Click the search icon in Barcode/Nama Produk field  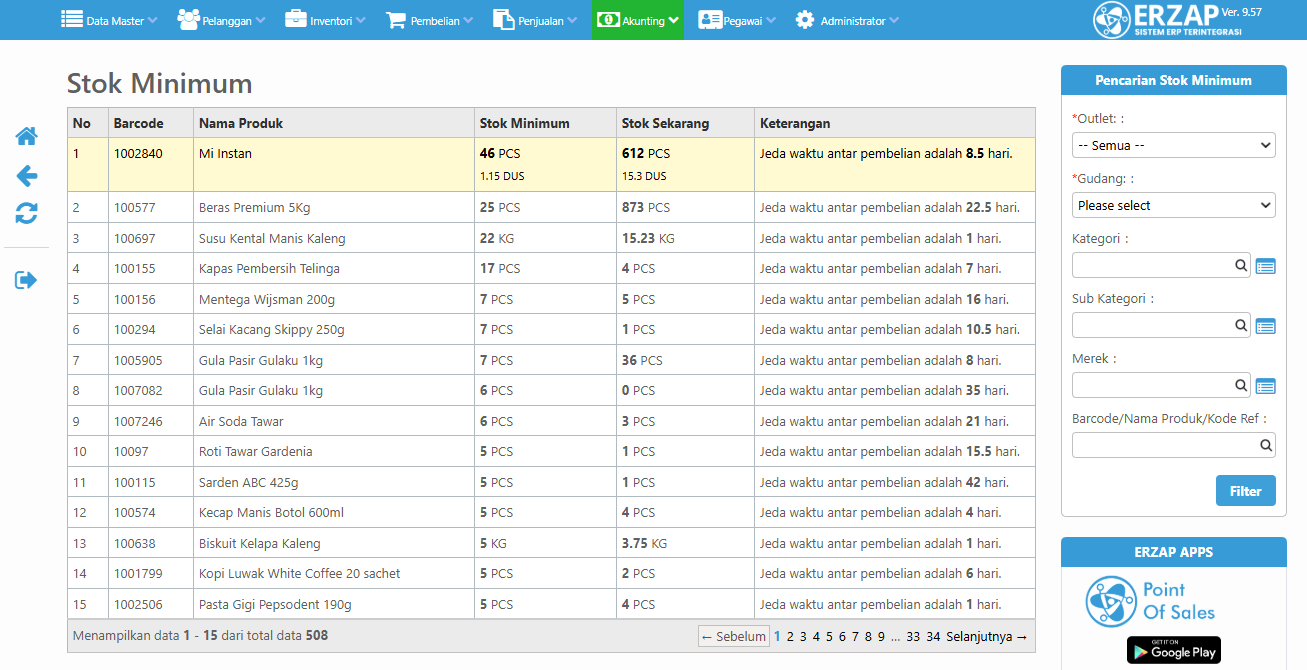pos(1265,446)
